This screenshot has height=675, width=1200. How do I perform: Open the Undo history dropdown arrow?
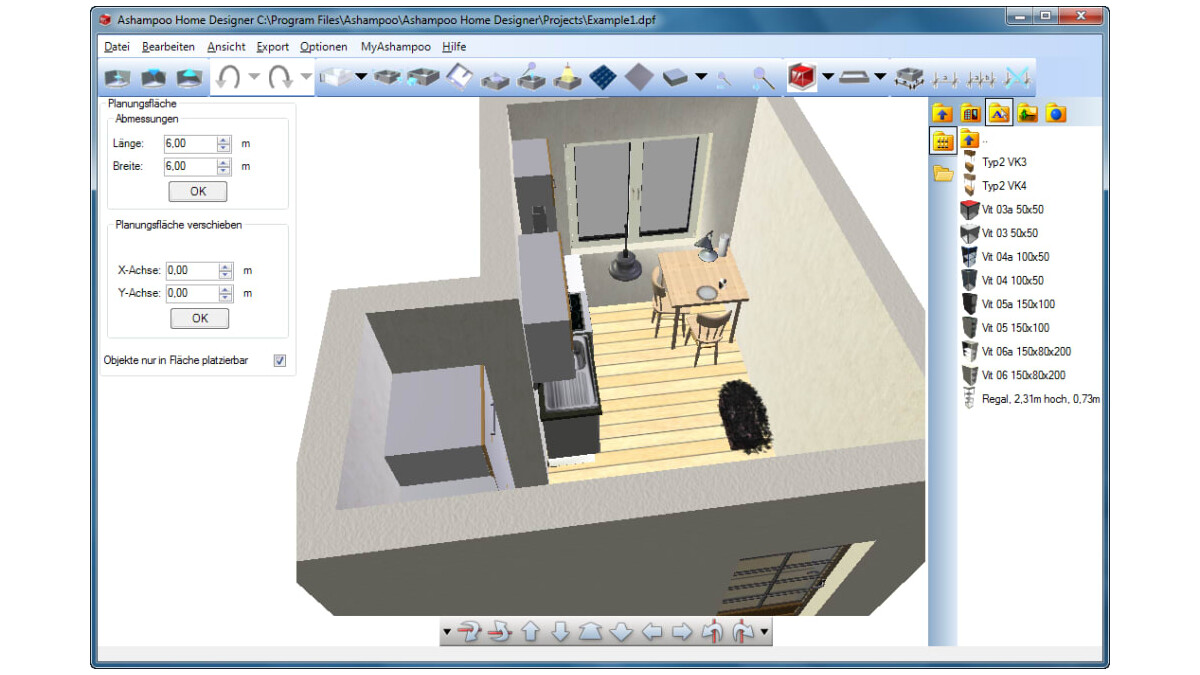click(x=254, y=77)
